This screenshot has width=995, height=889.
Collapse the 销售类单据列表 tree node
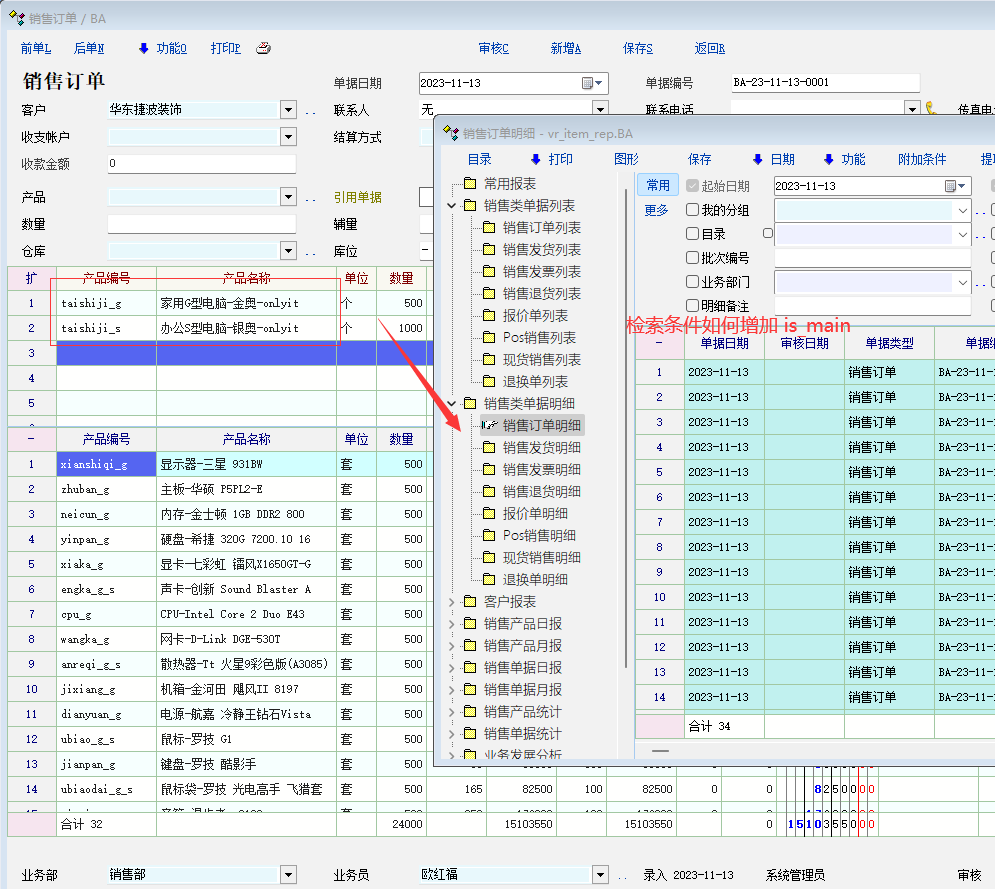[x=452, y=206]
